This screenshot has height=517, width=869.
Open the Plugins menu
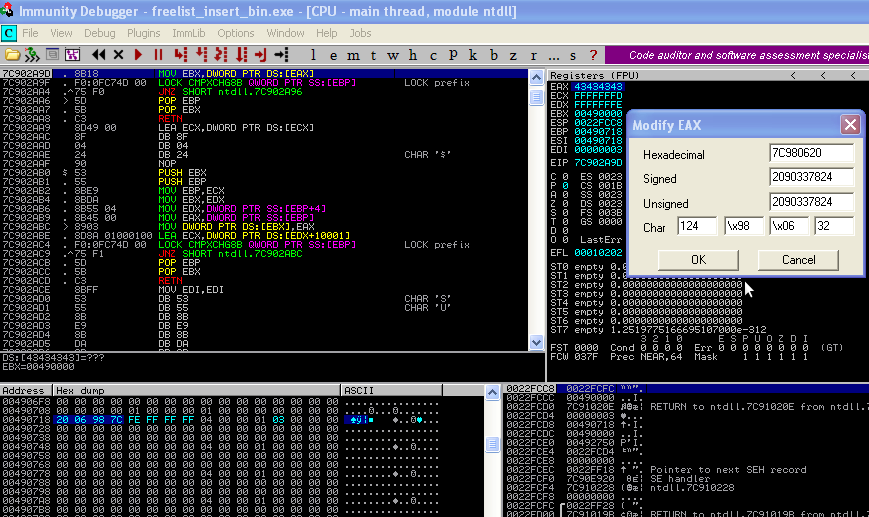pyautogui.click(x=144, y=33)
